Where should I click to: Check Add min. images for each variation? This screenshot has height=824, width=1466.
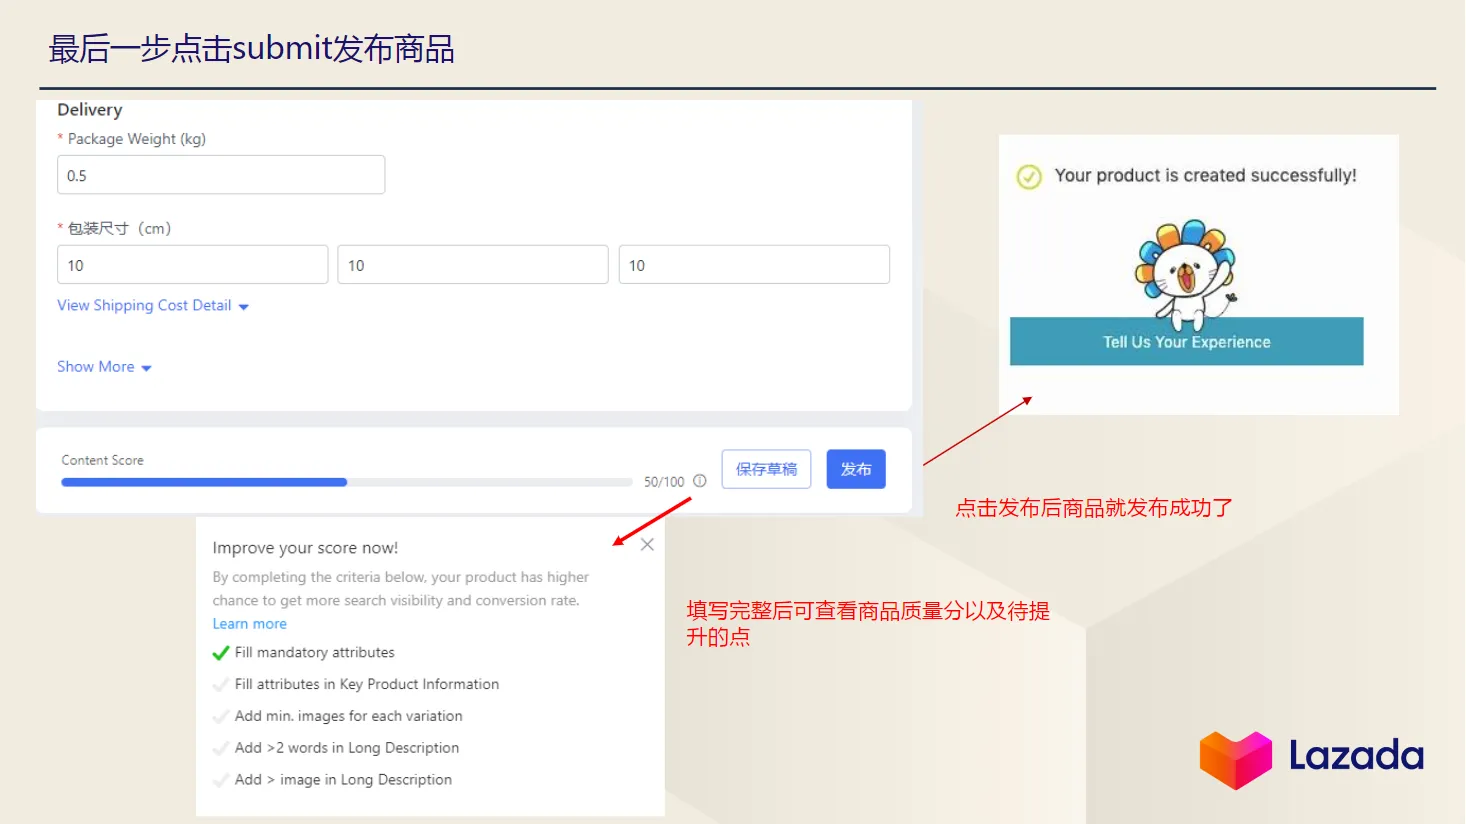pyautogui.click(x=221, y=716)
